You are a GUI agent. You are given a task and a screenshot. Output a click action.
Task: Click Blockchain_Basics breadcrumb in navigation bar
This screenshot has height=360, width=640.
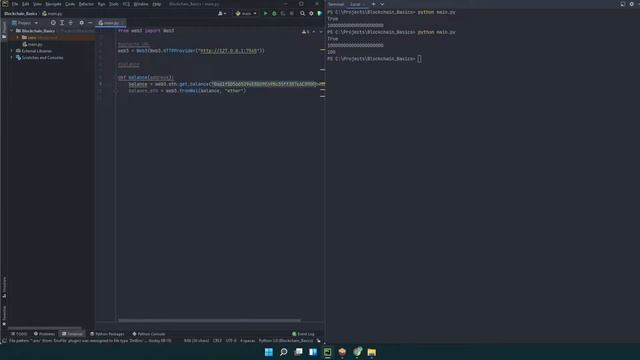click(20, 13)
